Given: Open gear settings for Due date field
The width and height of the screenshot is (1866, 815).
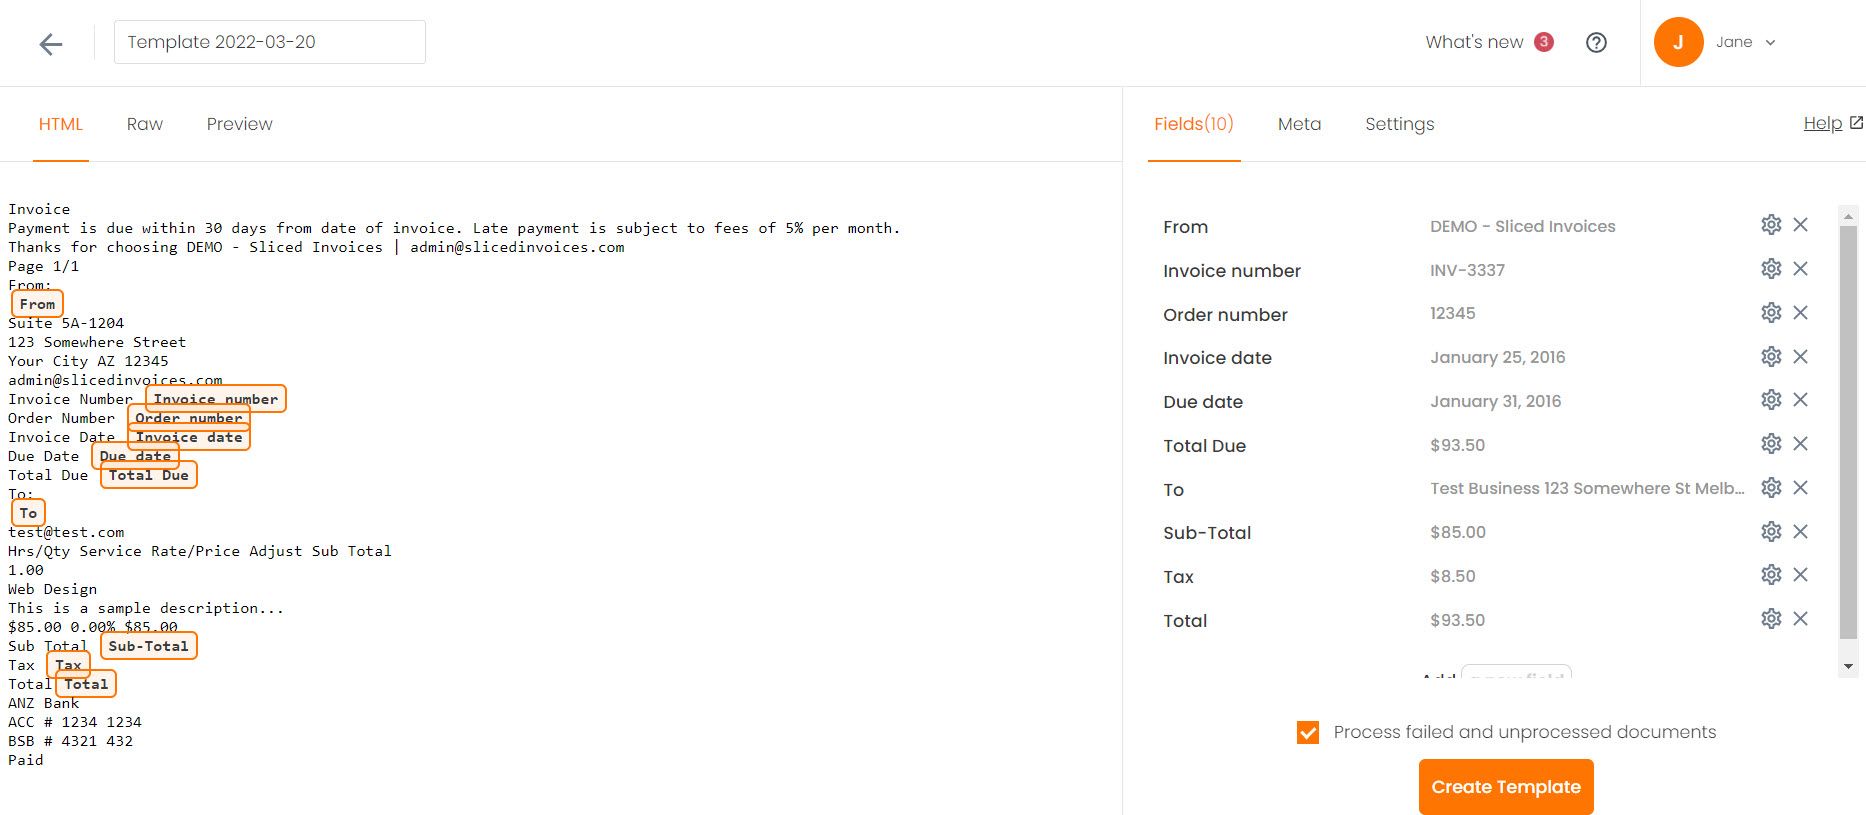Looking at the screenshot, I should click(1771, 400).
